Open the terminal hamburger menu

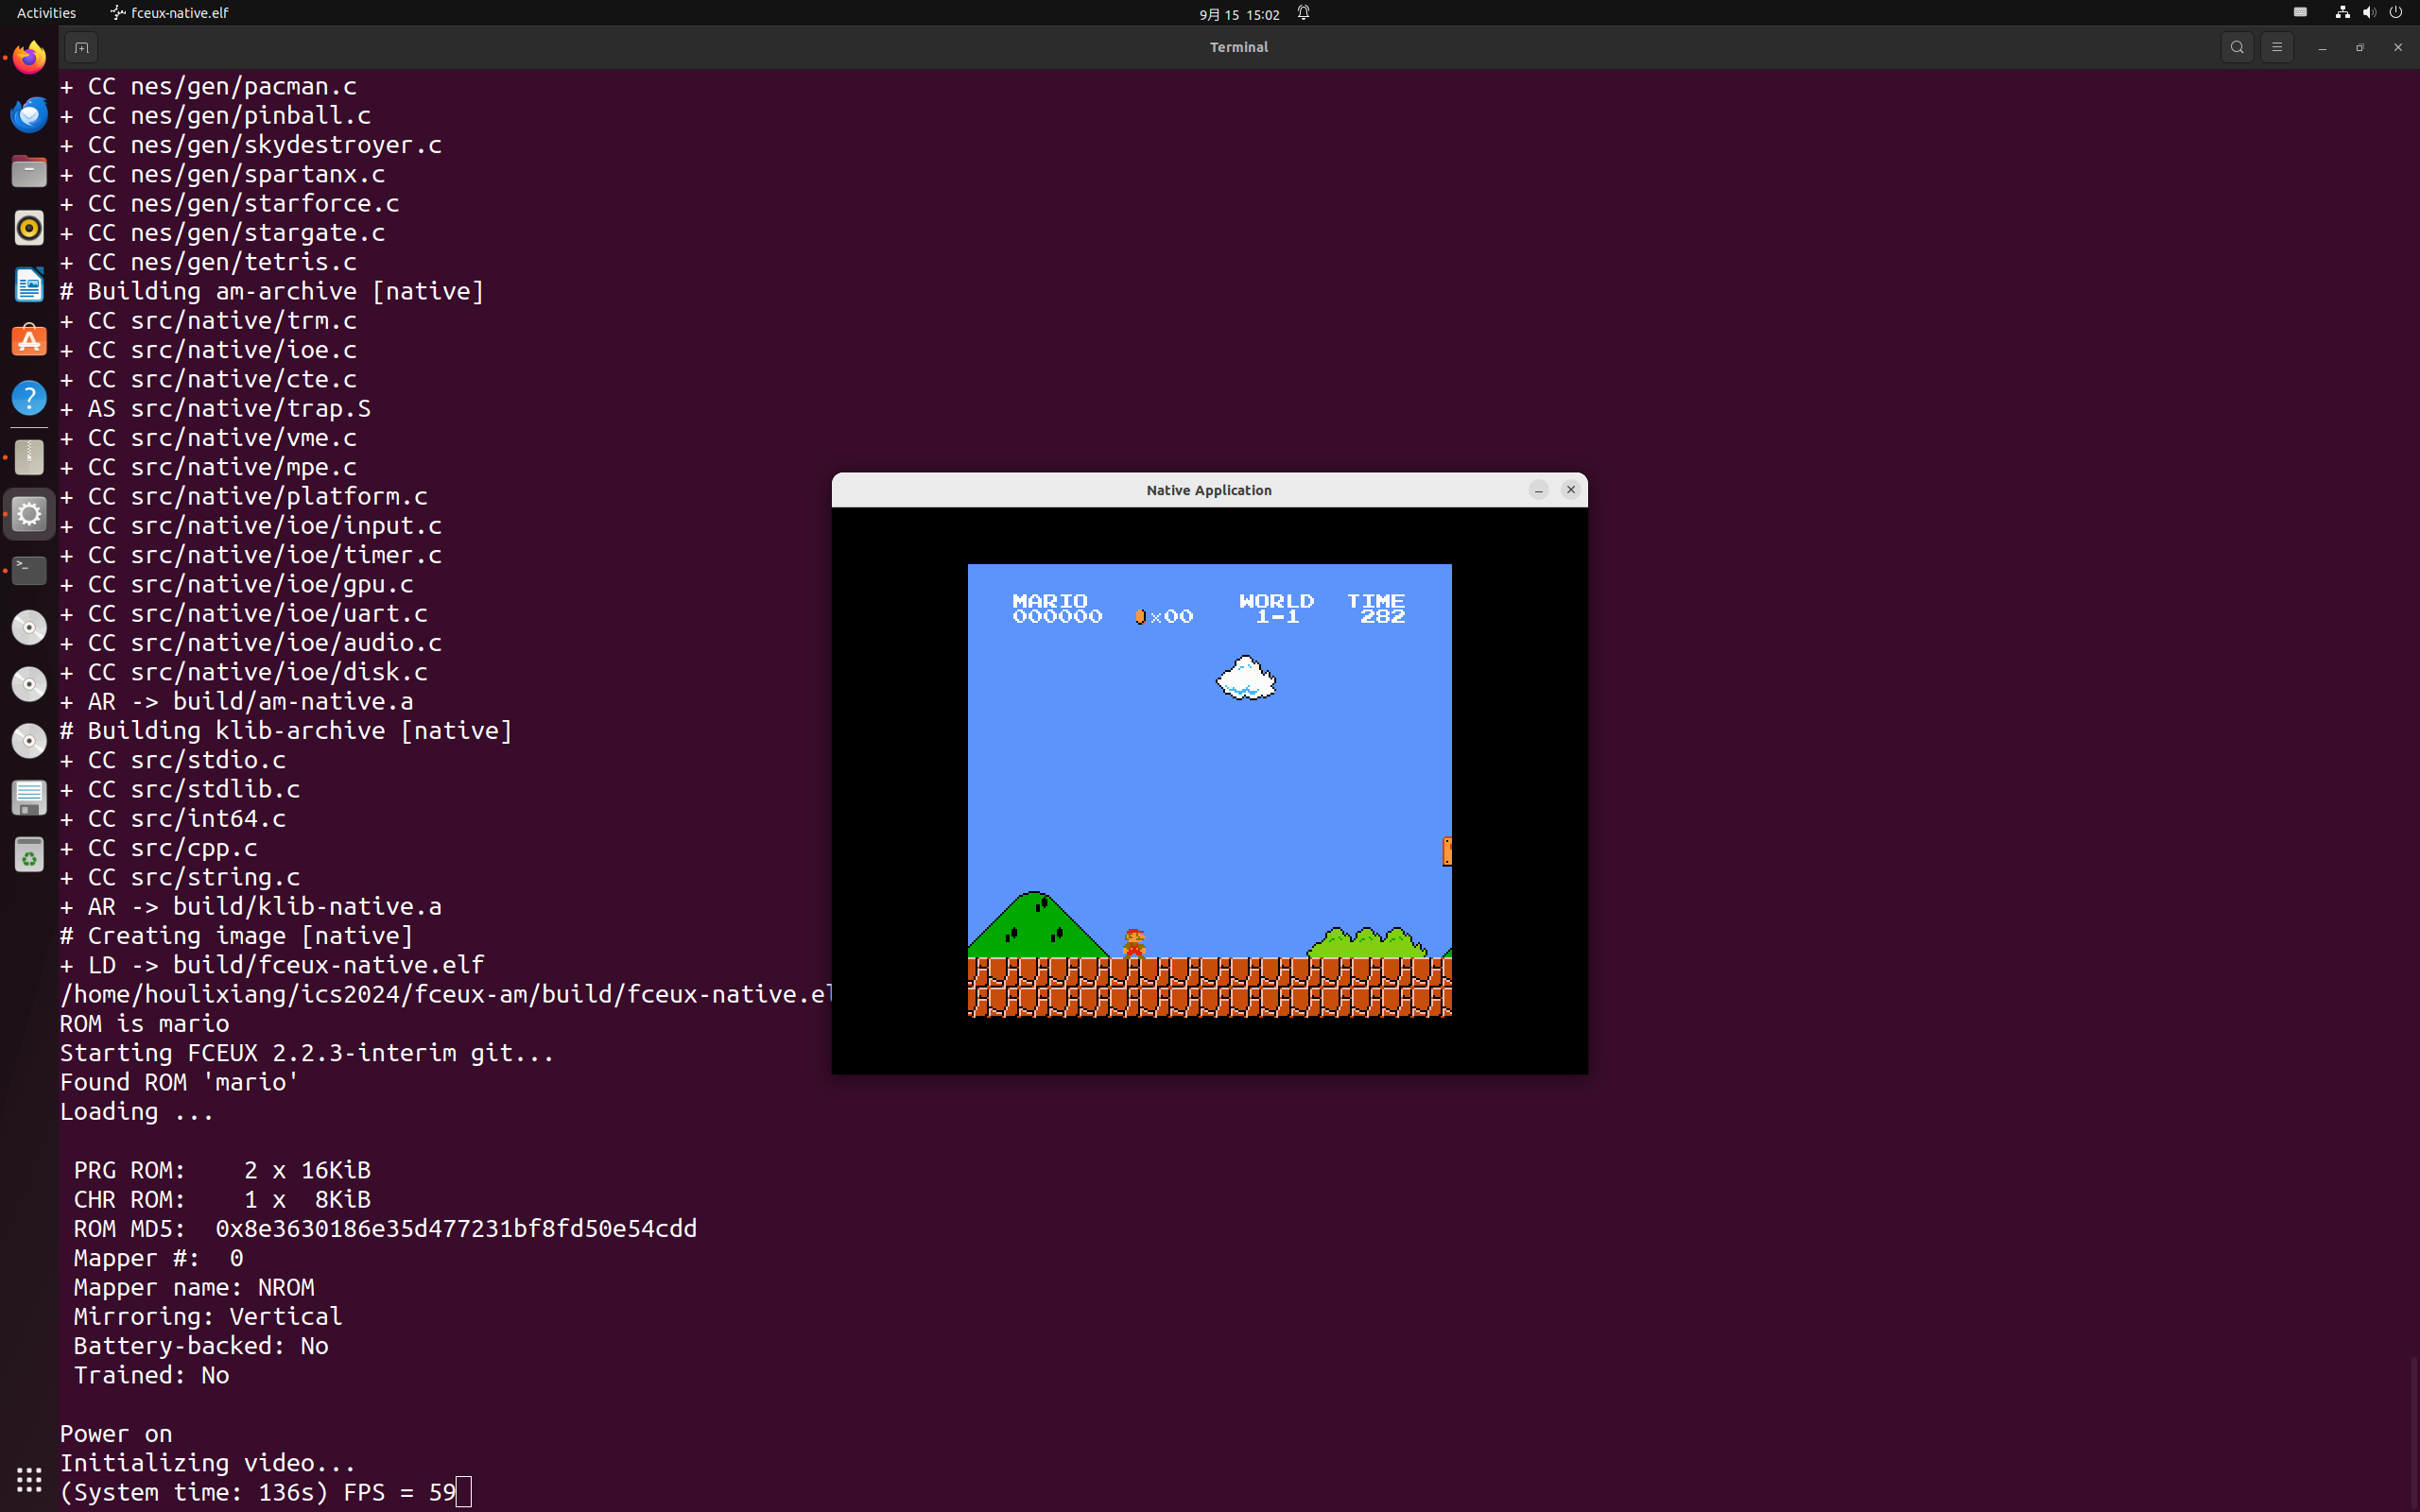point(2277,47)
